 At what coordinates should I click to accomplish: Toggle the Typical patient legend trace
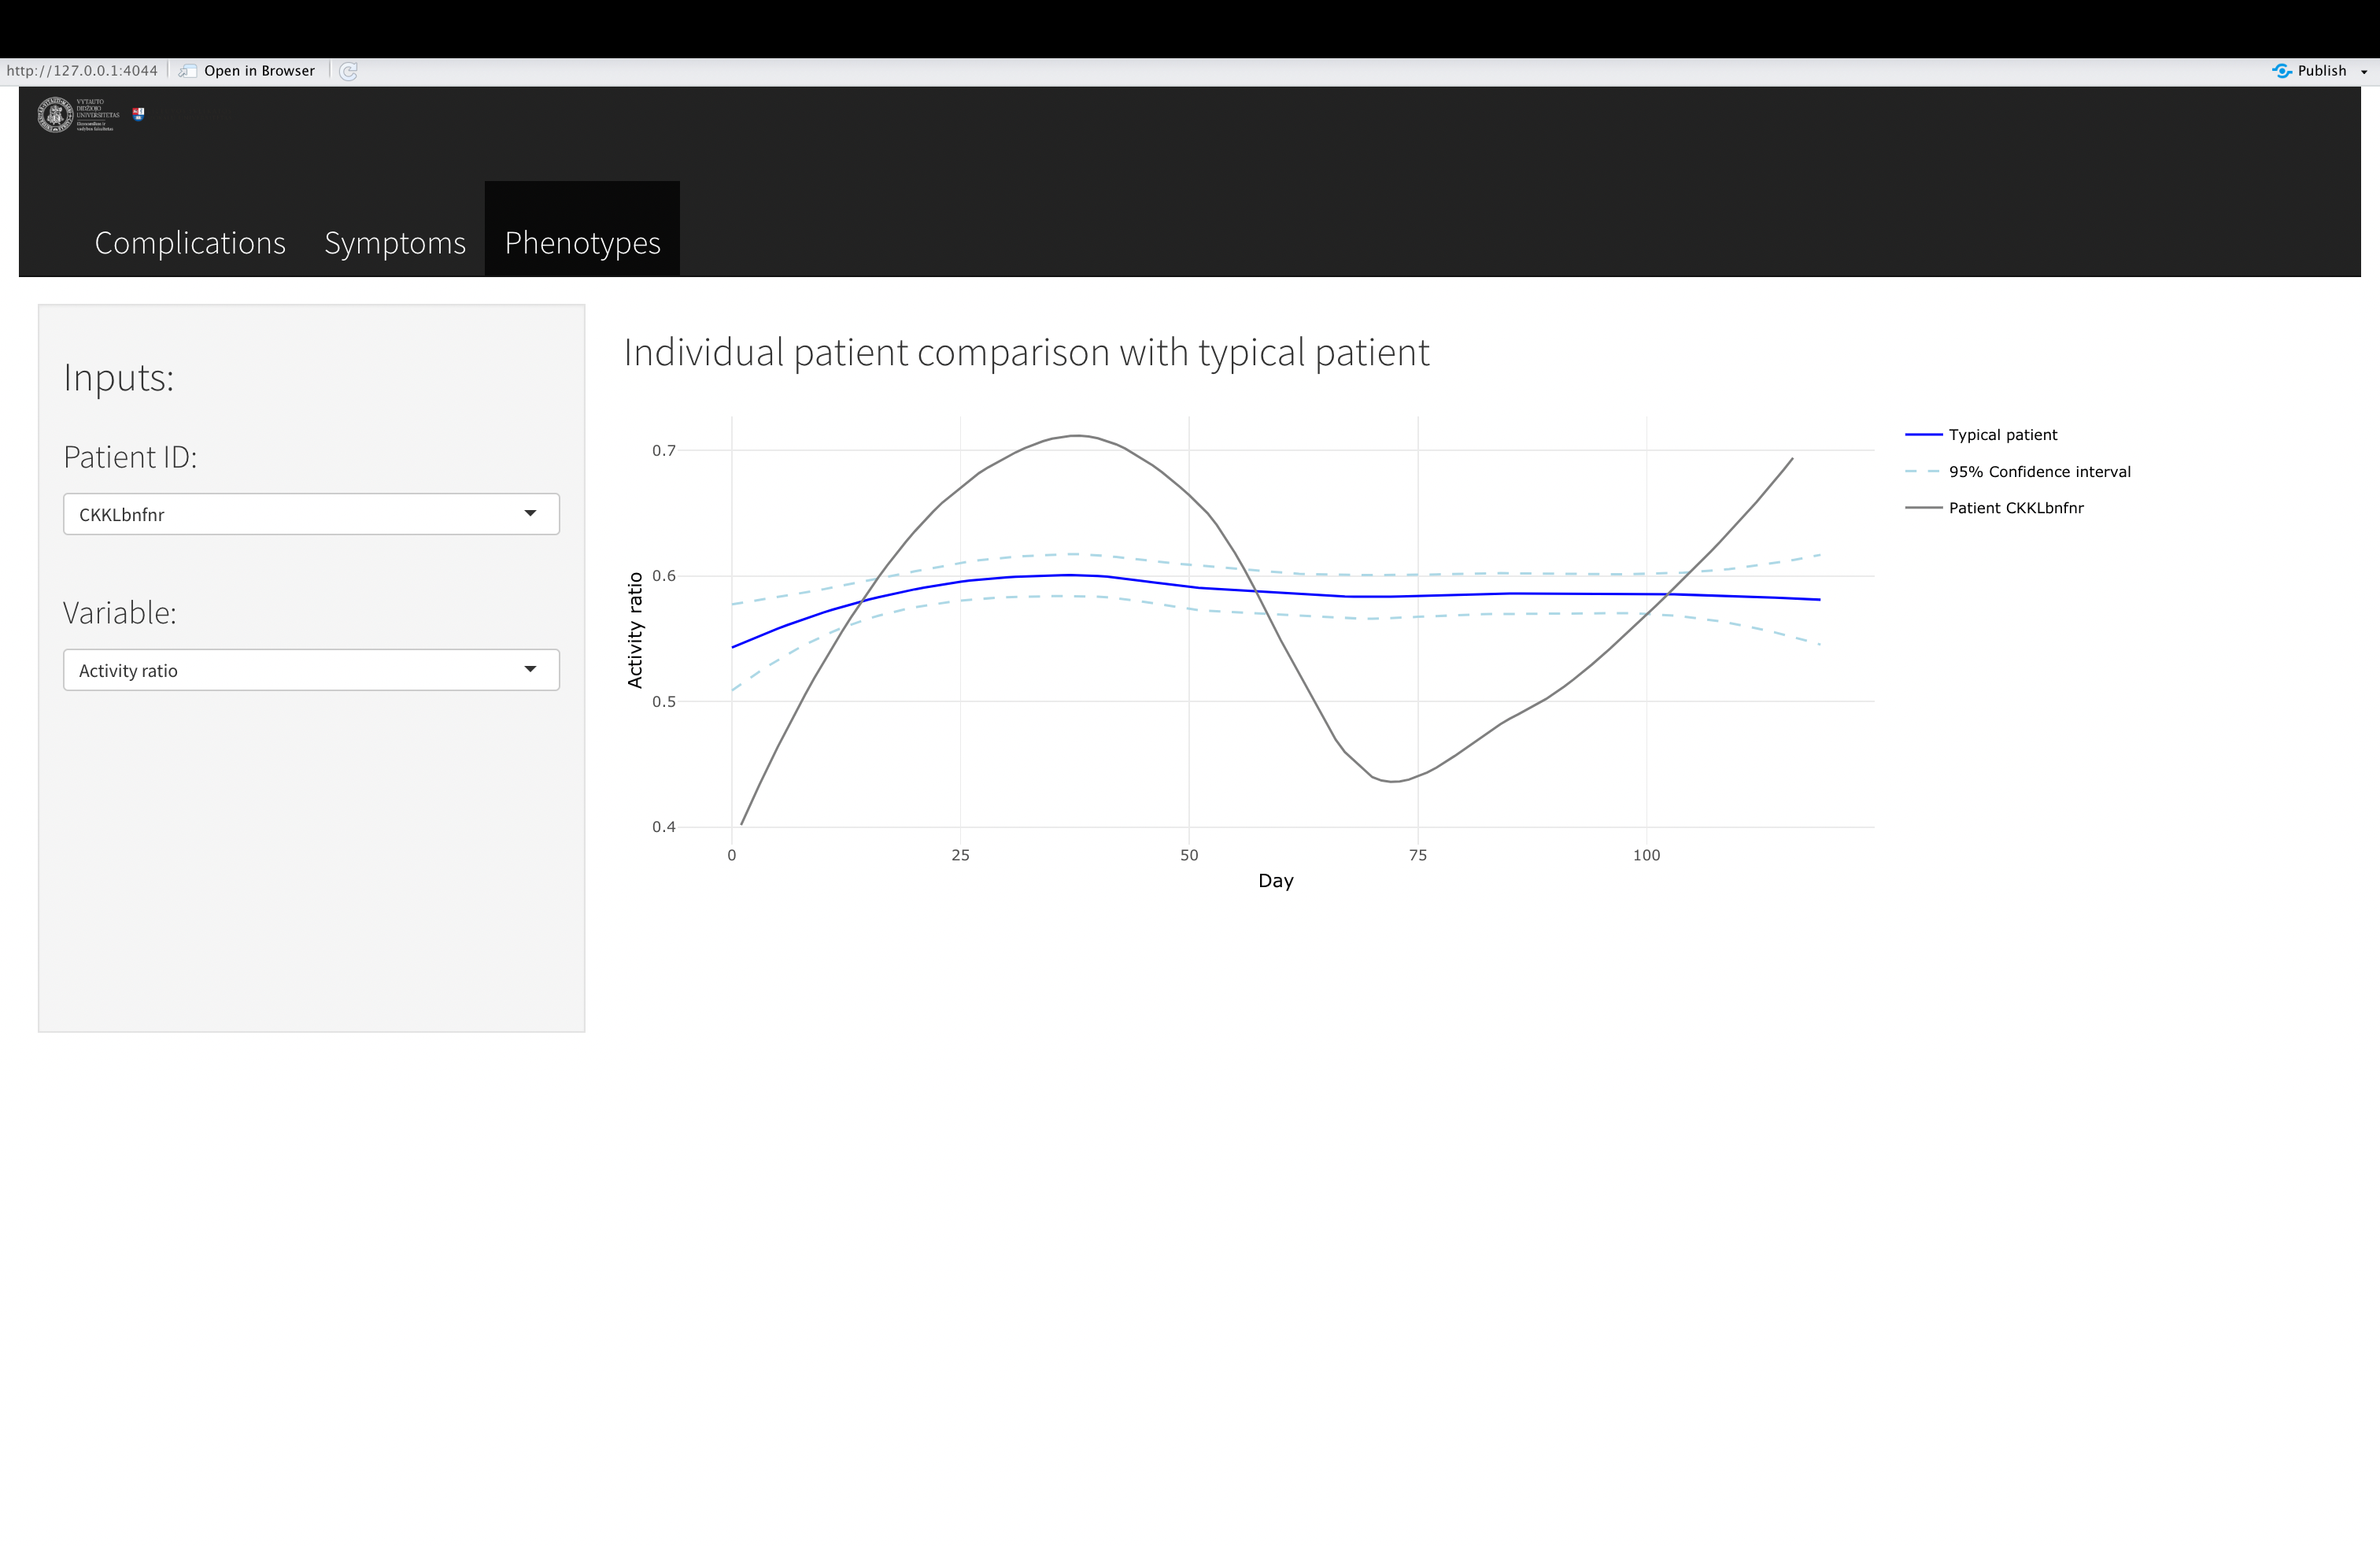coord(2002,435)
